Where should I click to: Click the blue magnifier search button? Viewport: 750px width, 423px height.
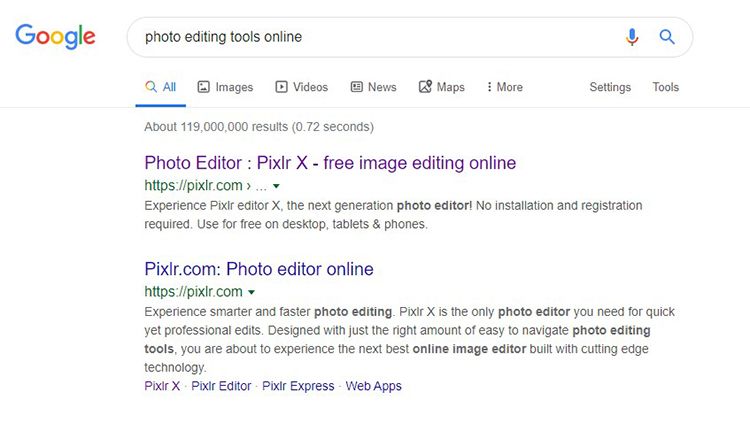point(667,37)
